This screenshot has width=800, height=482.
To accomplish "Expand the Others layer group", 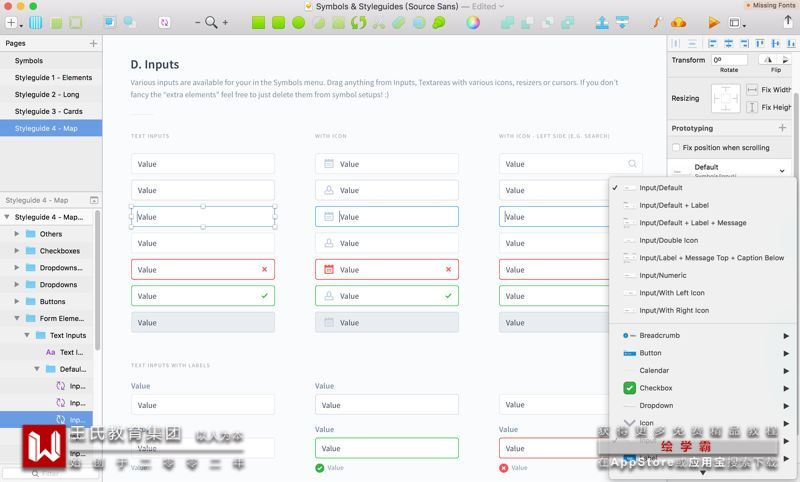I will point(16,234).
